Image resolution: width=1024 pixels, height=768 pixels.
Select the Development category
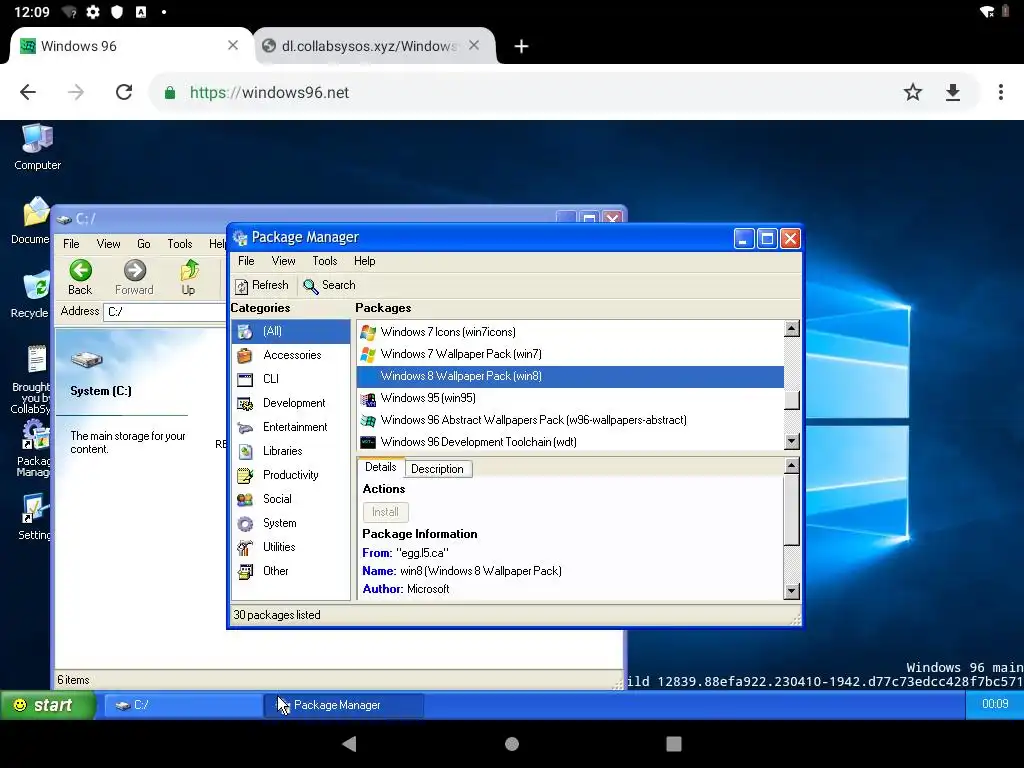(x=291, y=403)
